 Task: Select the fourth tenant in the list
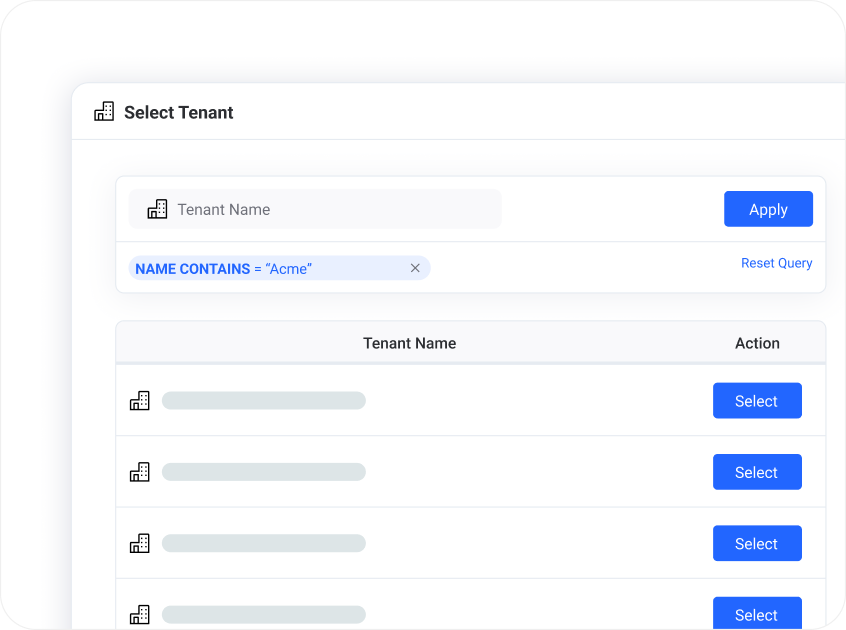pos(757,613)
